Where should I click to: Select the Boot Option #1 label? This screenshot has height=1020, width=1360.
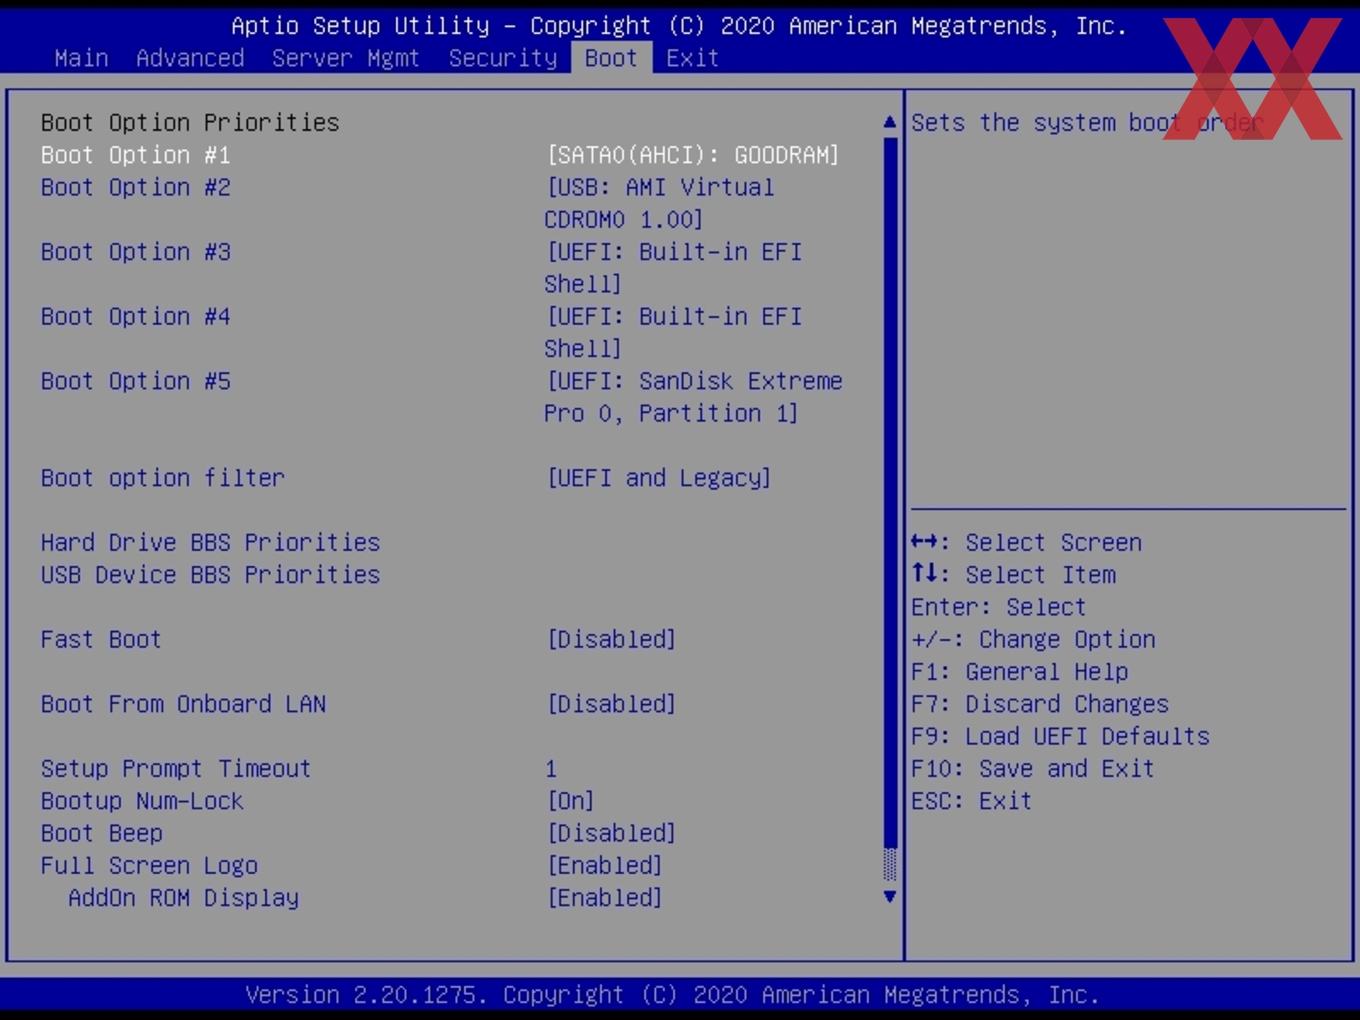pyautogui.click(x=136, y=155)
